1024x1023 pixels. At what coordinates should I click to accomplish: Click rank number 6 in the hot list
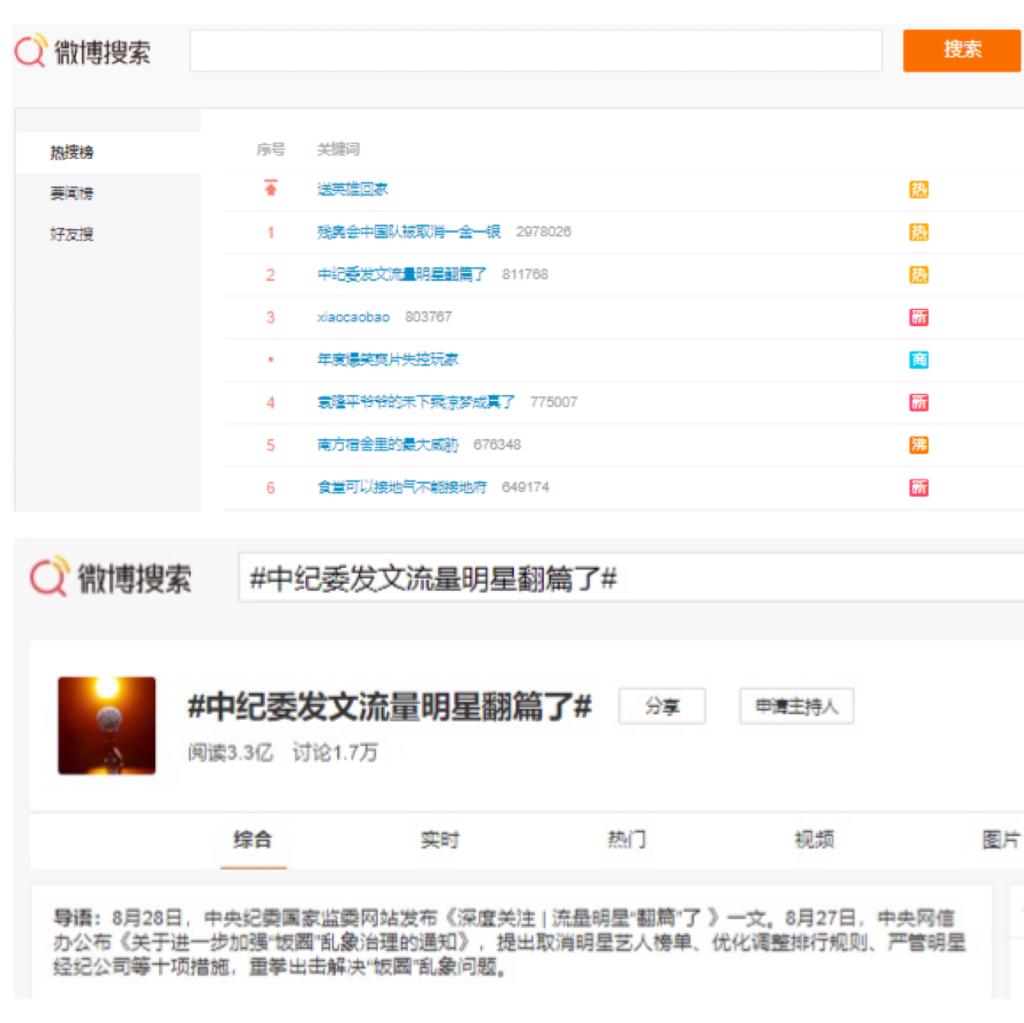[x=270, y=487]
